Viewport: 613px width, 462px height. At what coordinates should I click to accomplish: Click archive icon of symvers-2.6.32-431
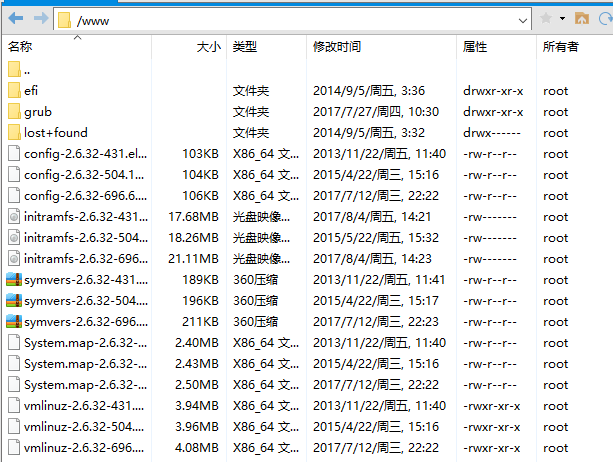[14, 279]
